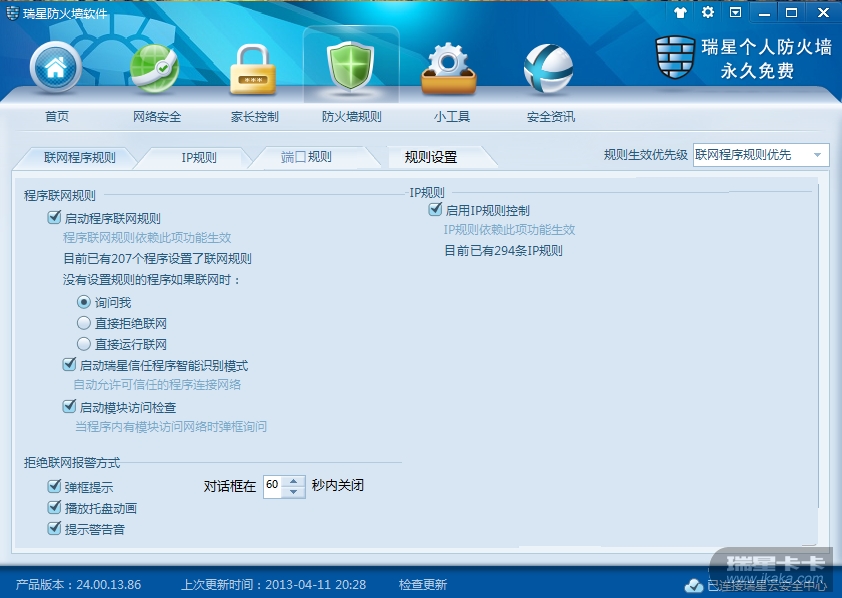Toggle the 提示警告音 checkbox
Image resolution: width=842 pixels, height=598 pixels.
pos(54,529)
